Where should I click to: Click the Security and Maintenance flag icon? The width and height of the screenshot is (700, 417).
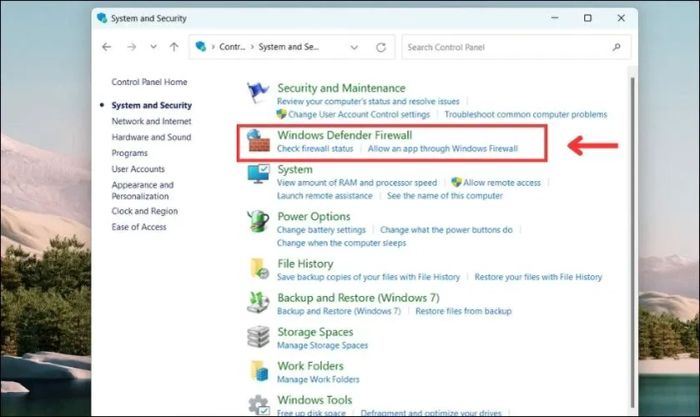258,92
